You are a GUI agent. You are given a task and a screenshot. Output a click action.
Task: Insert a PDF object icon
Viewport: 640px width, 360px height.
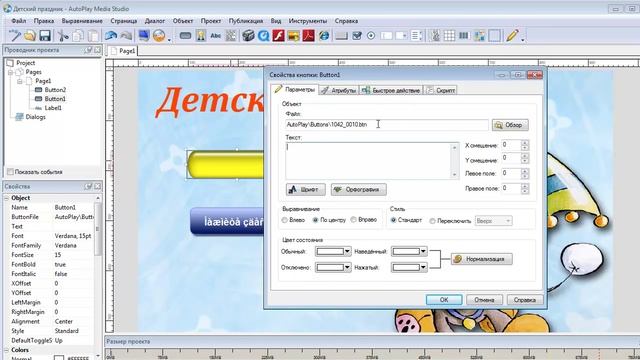coord(308,36)
